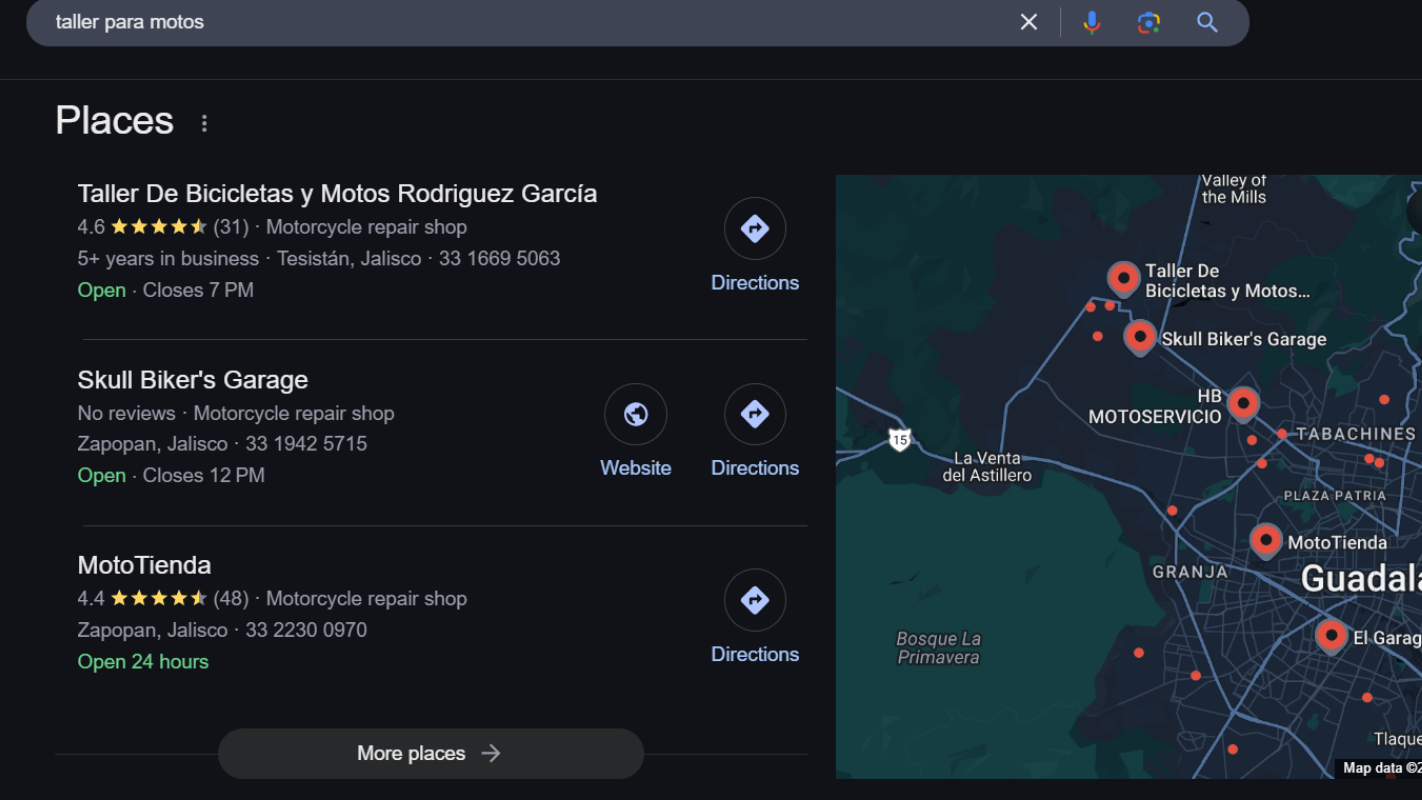Viewport: 1422px width, 800px height.
Task: Open the Skull Biker's Garage listing title
Action: tap(193, 380)
